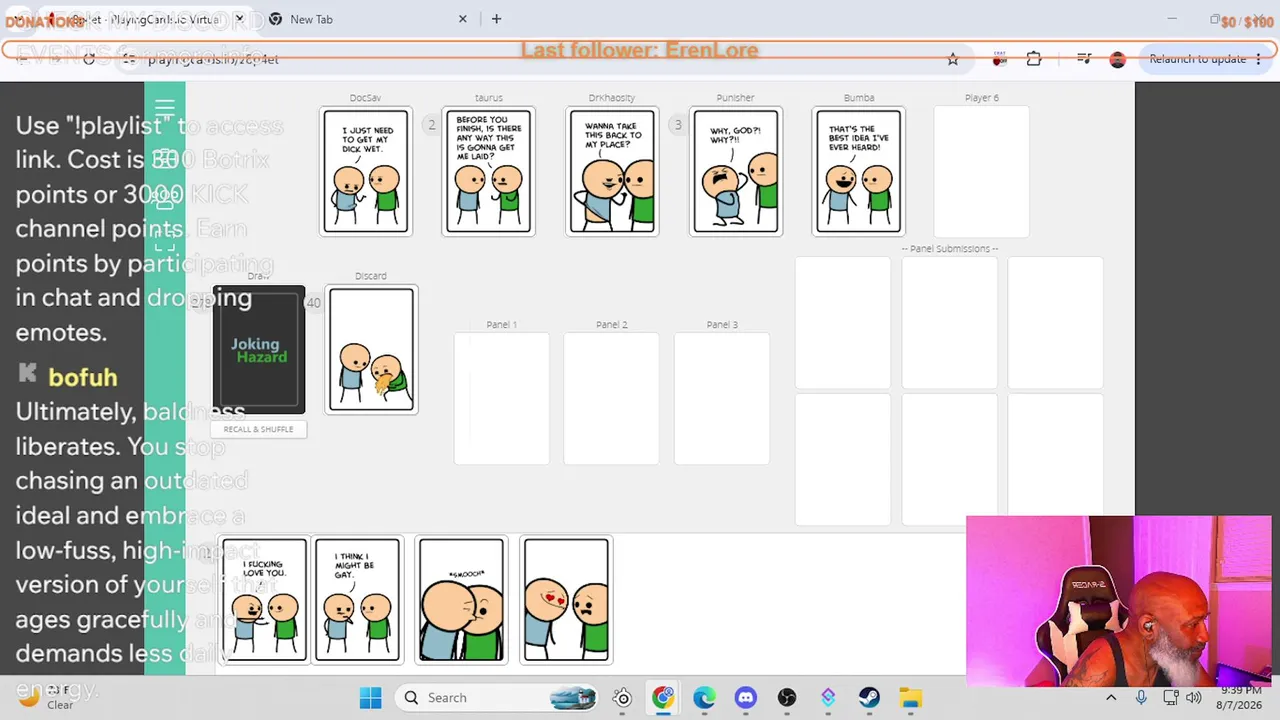Select DocSav's card 'I just need to get…'

[365, 171]
